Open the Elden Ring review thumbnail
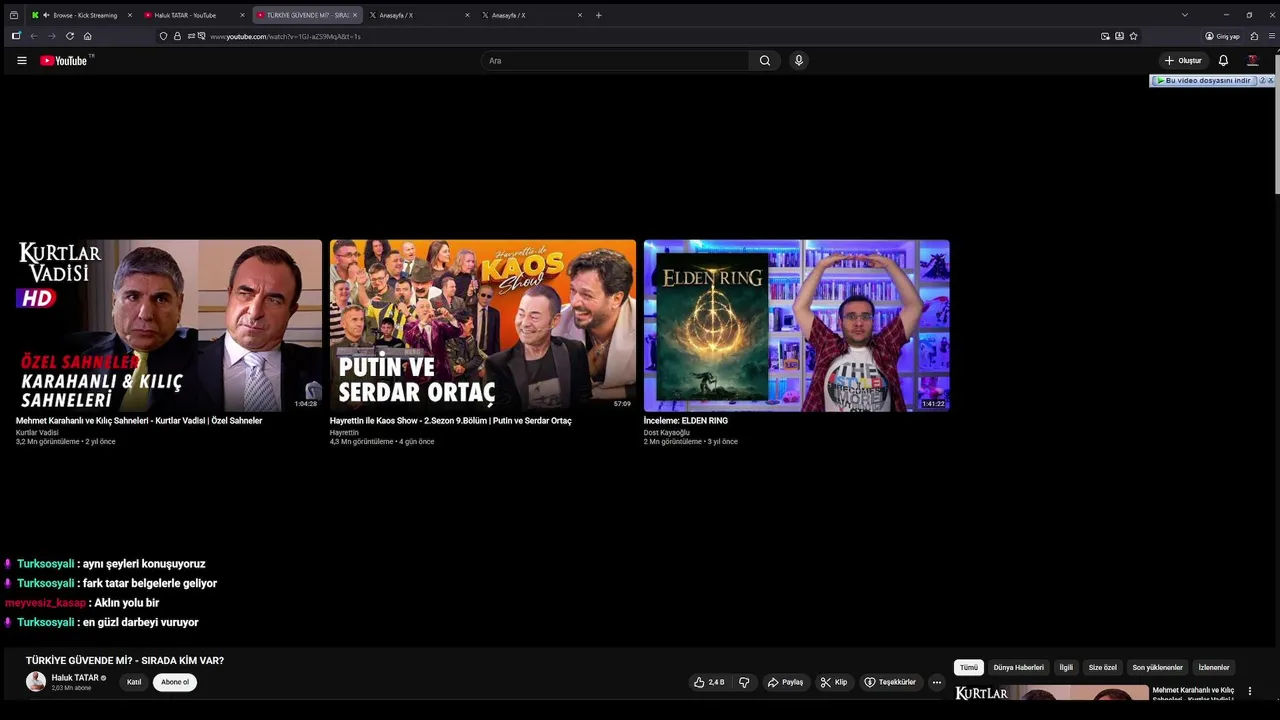The height and width of the screenshot is (720, 1280). [x=797, y=325]
